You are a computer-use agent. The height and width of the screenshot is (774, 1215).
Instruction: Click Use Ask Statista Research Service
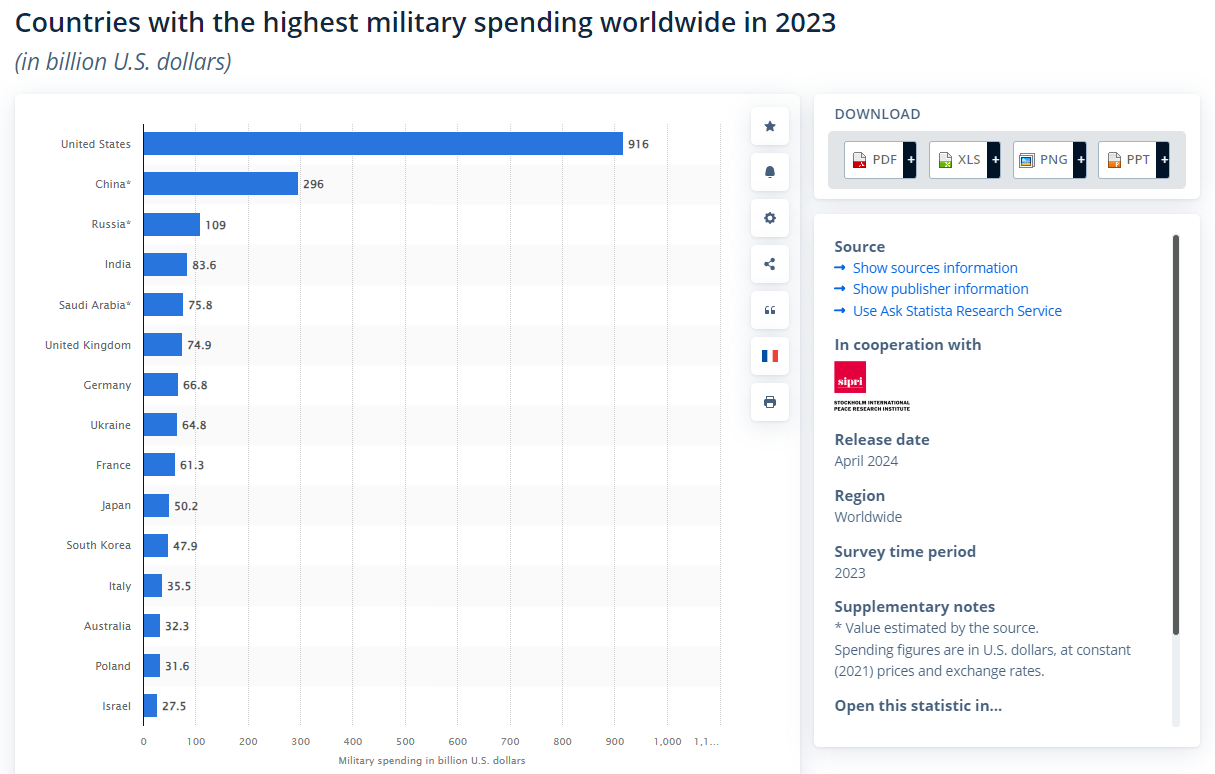[957, 310]
